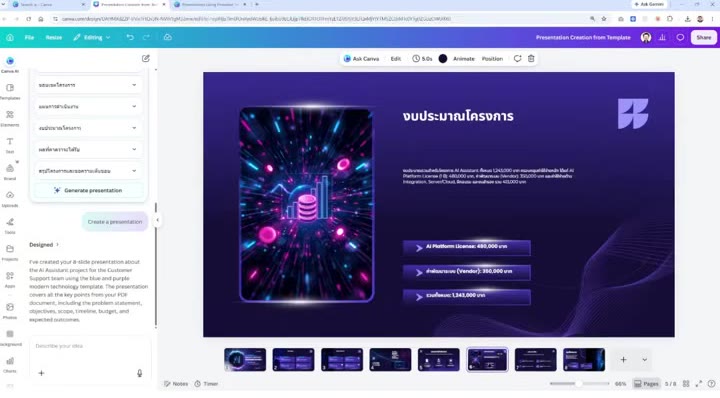Image resolution: width=720 pixels, height=398 pixels.
Task: Open the Apps sidebar panel
Action: (x=10, y=280)
